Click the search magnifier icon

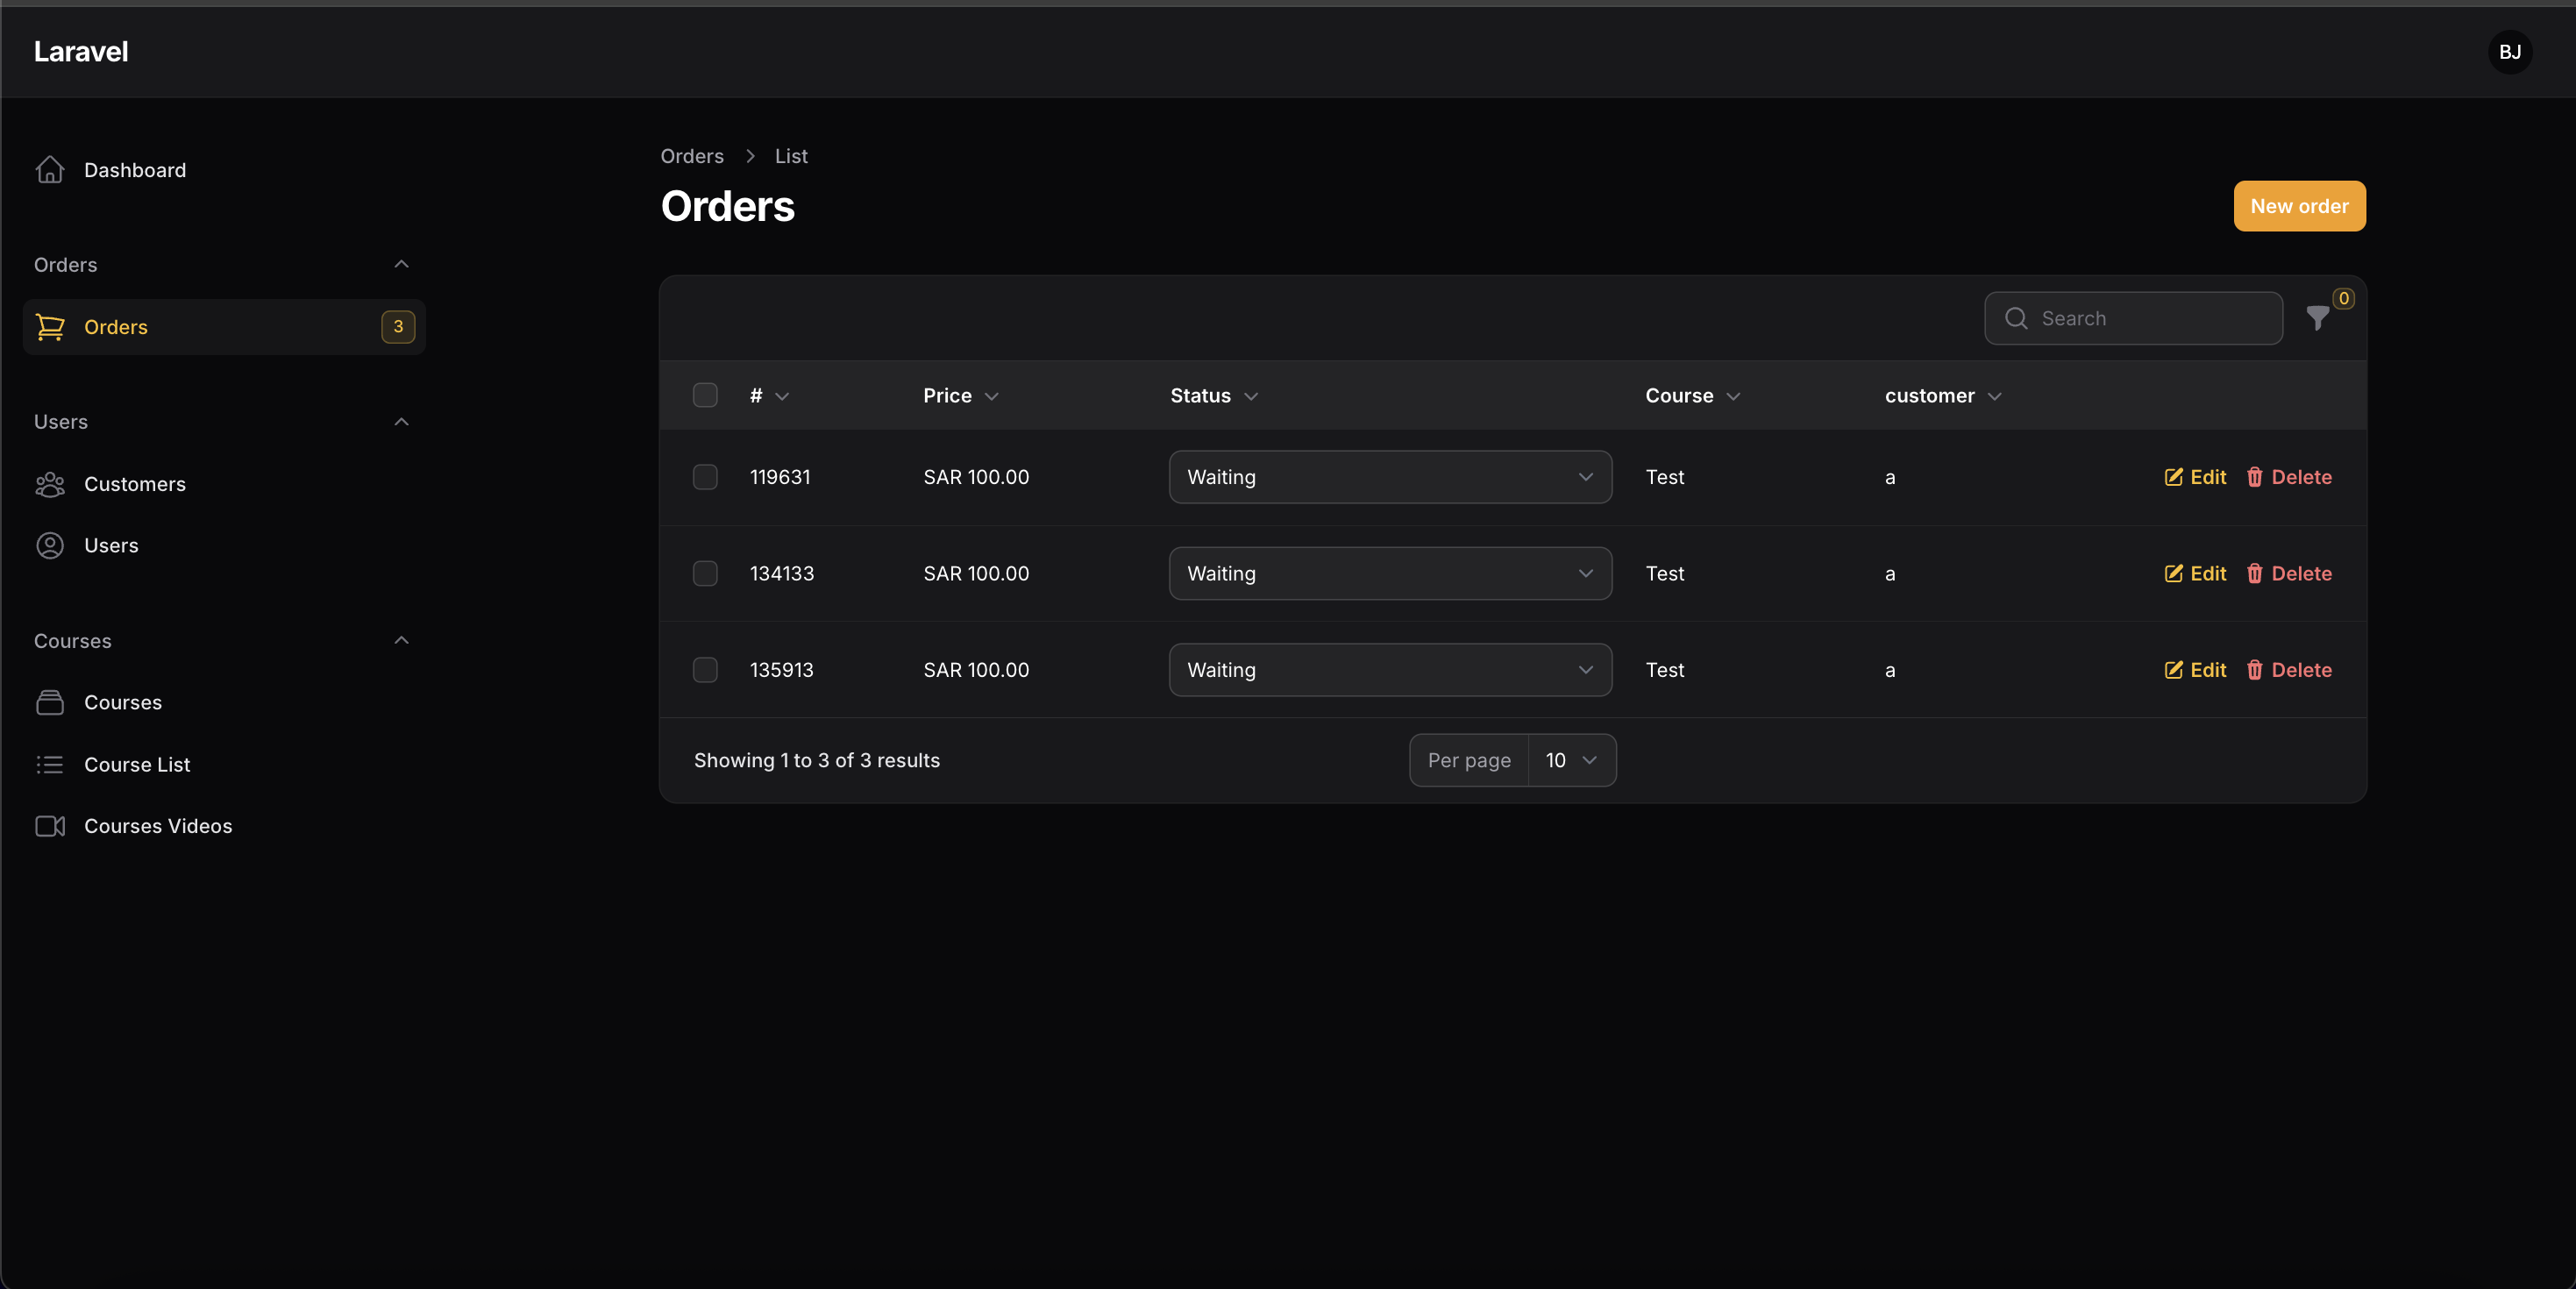(x=2016, y=318)
